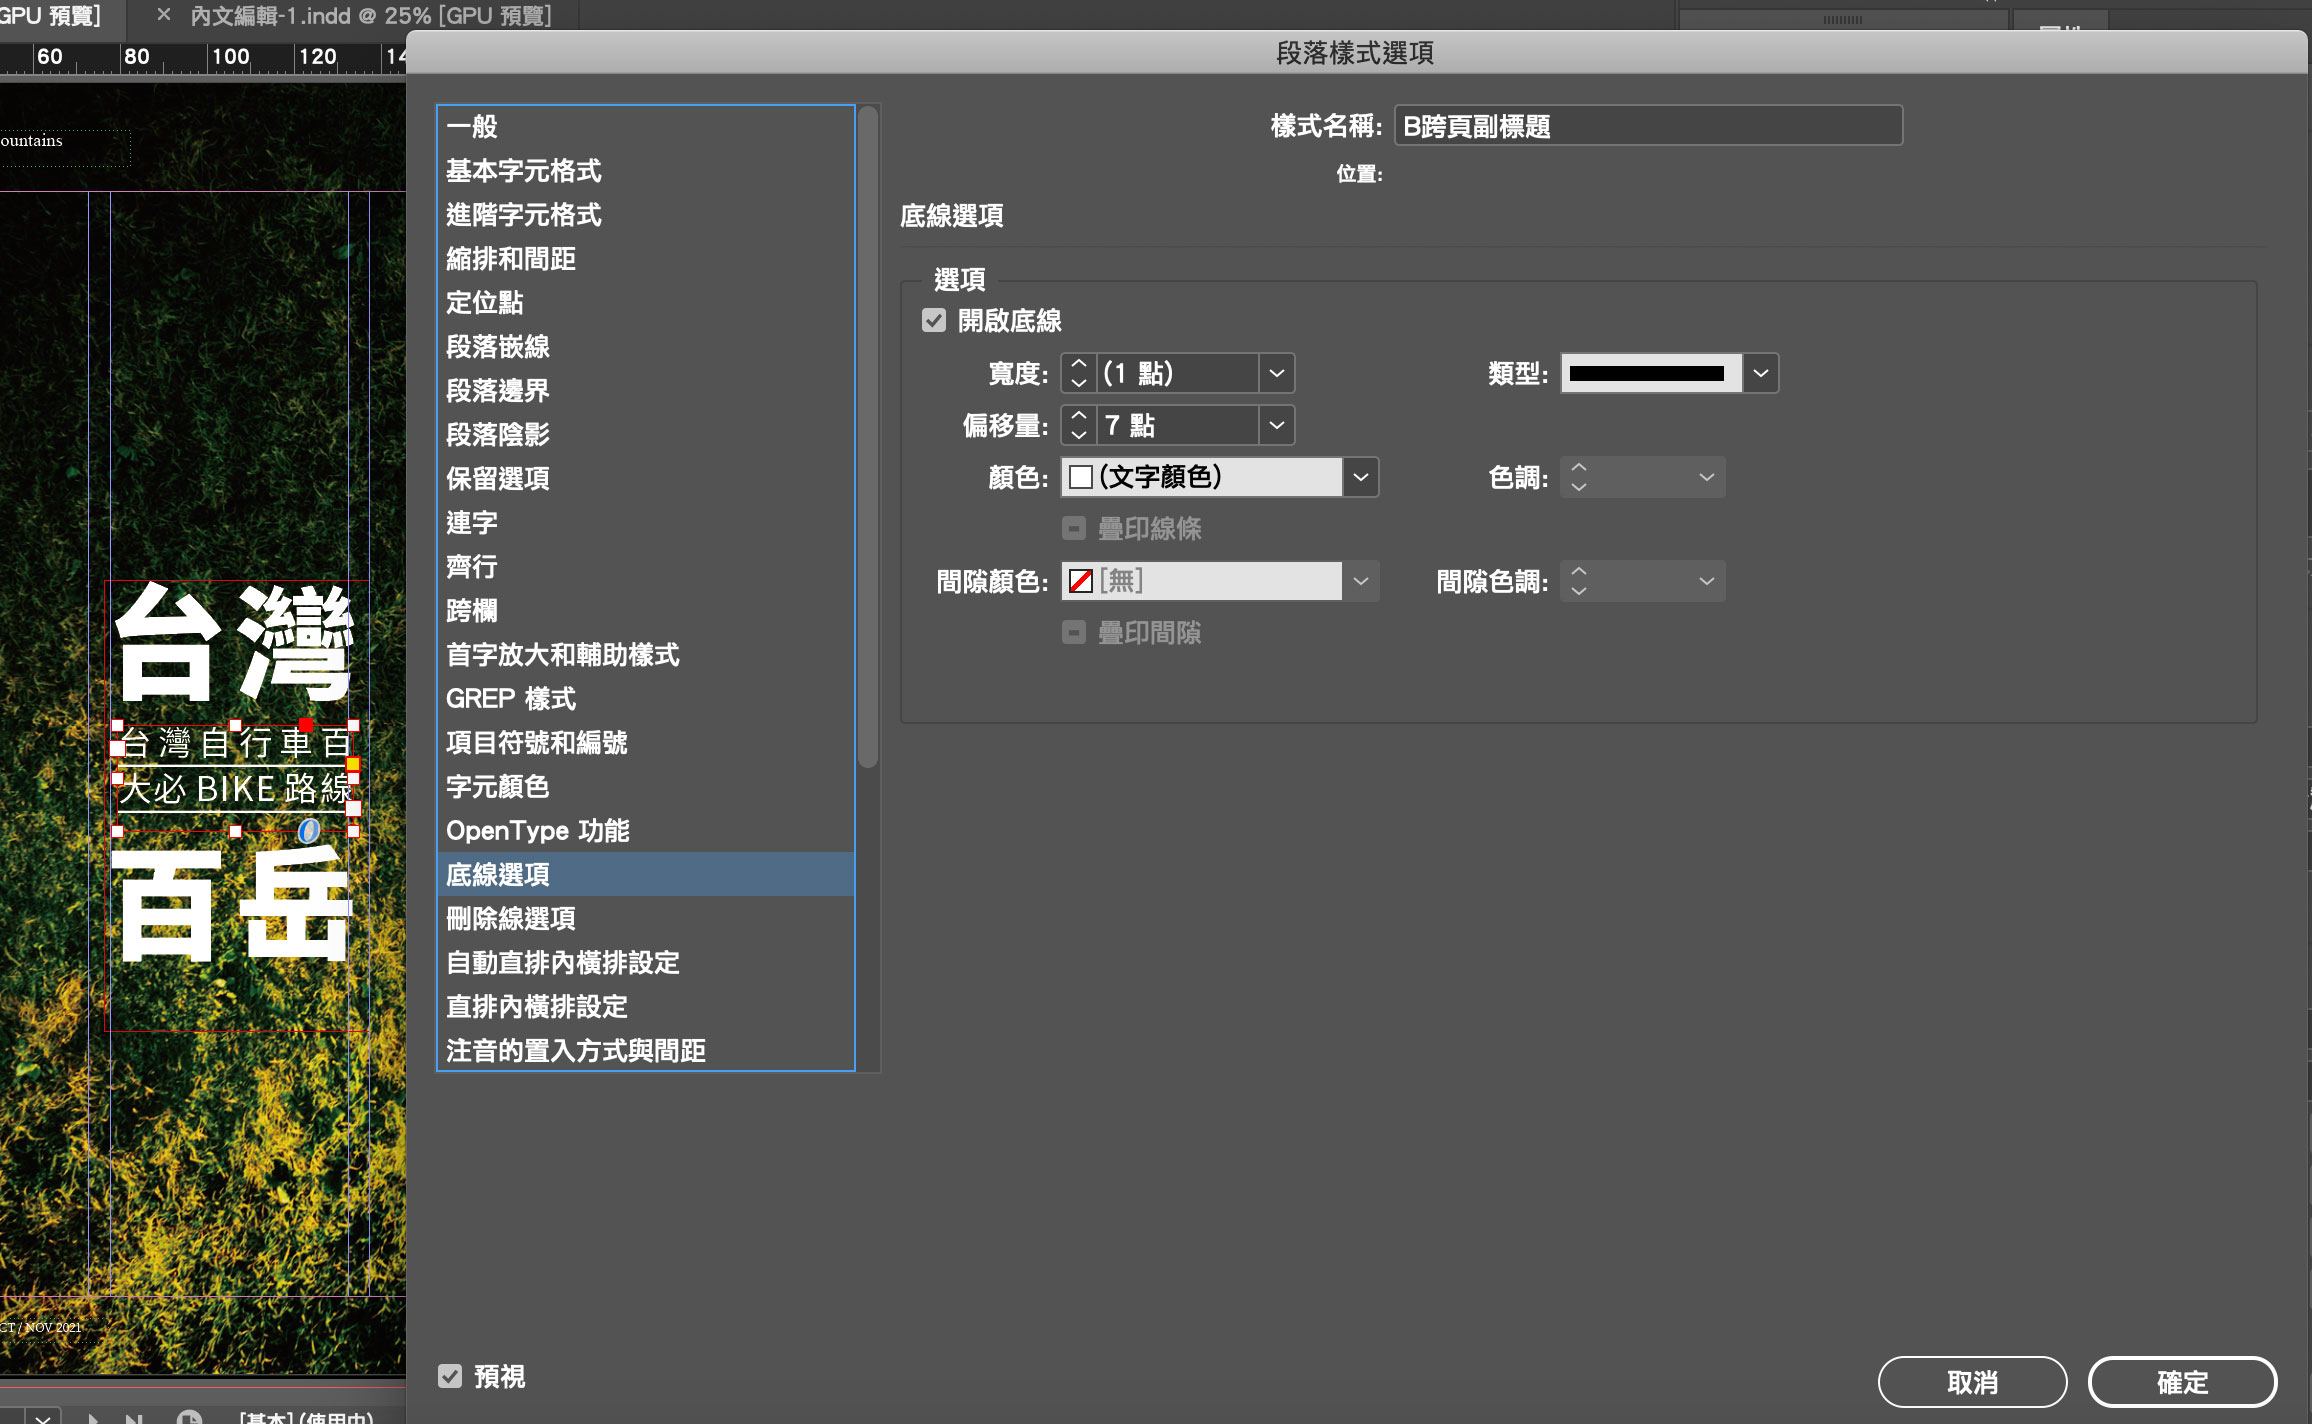Viewport: 2312px width, 1424px height.
Task: Click the red overset text out-port
Action: (x=306, y=725)
